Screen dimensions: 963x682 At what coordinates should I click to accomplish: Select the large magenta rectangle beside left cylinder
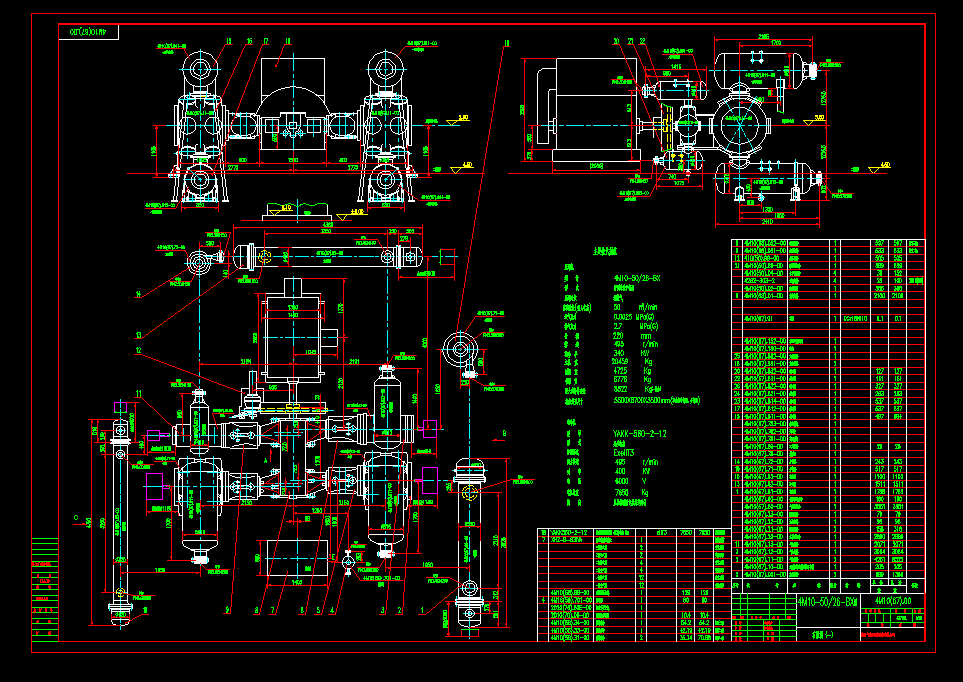tap(155, 486)
